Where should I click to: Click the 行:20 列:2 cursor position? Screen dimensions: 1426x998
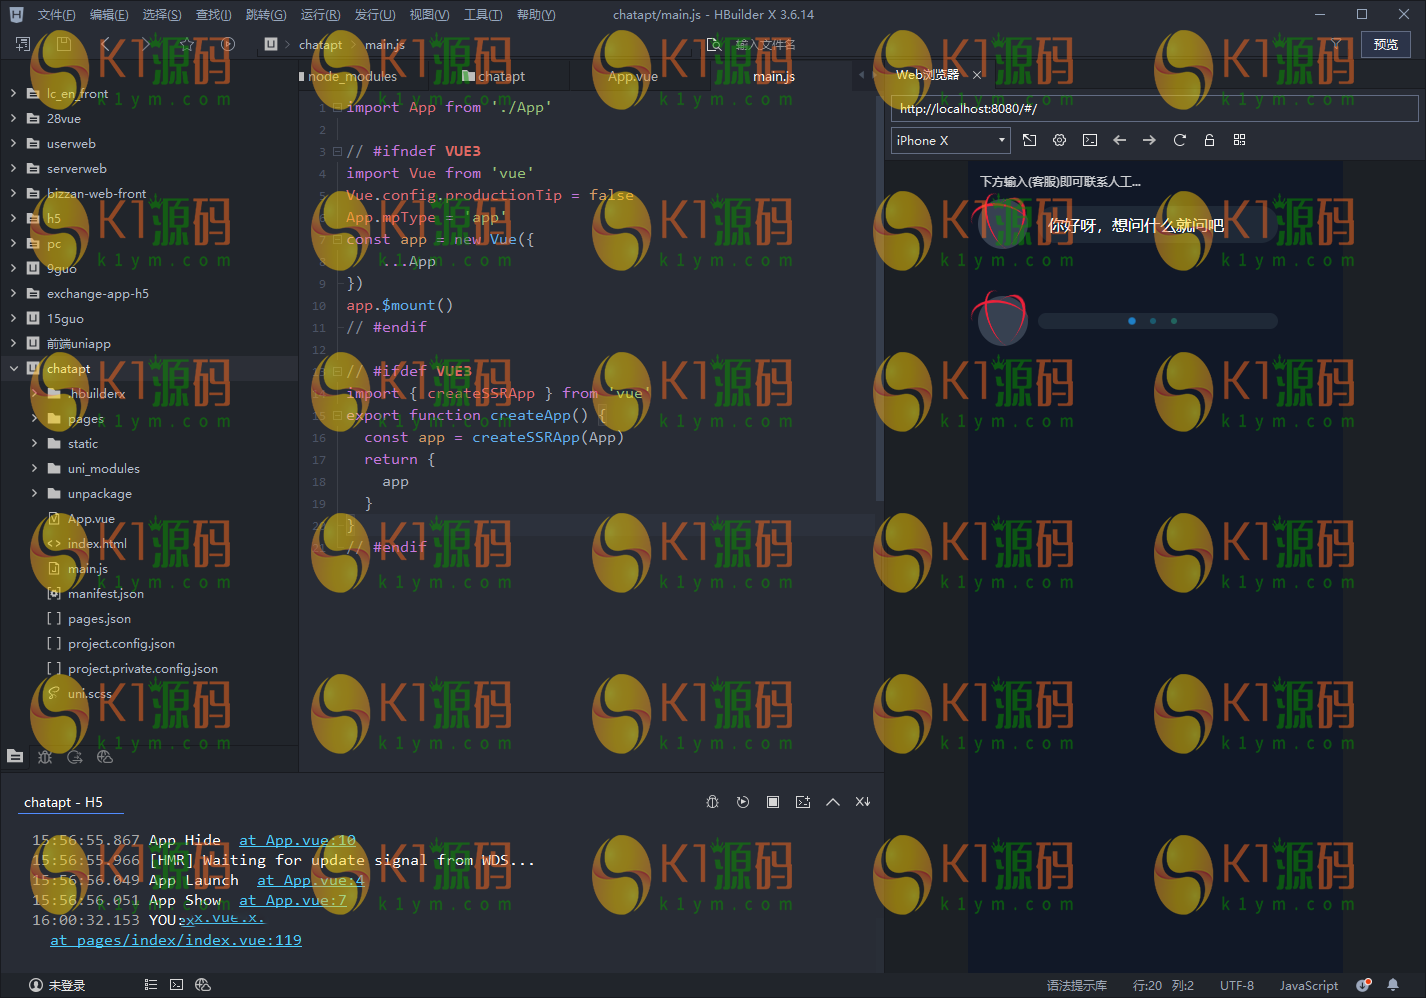(1163, 985)
